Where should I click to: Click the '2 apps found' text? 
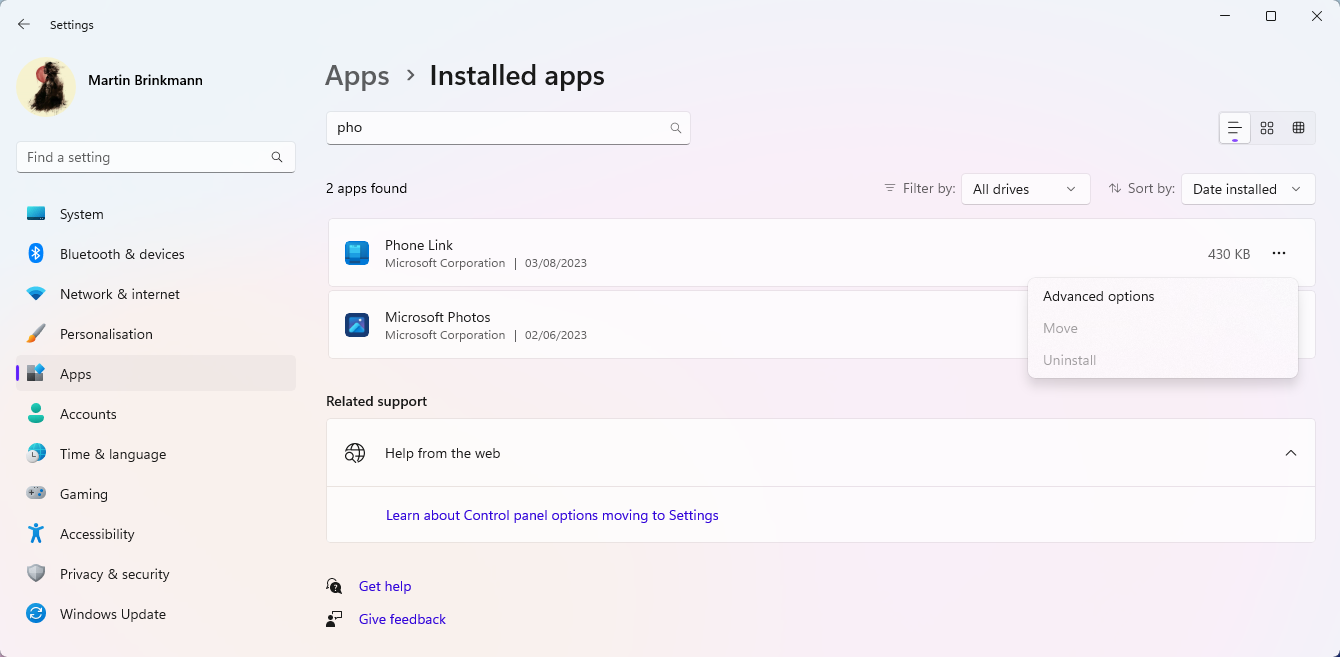tap(367, 188)
